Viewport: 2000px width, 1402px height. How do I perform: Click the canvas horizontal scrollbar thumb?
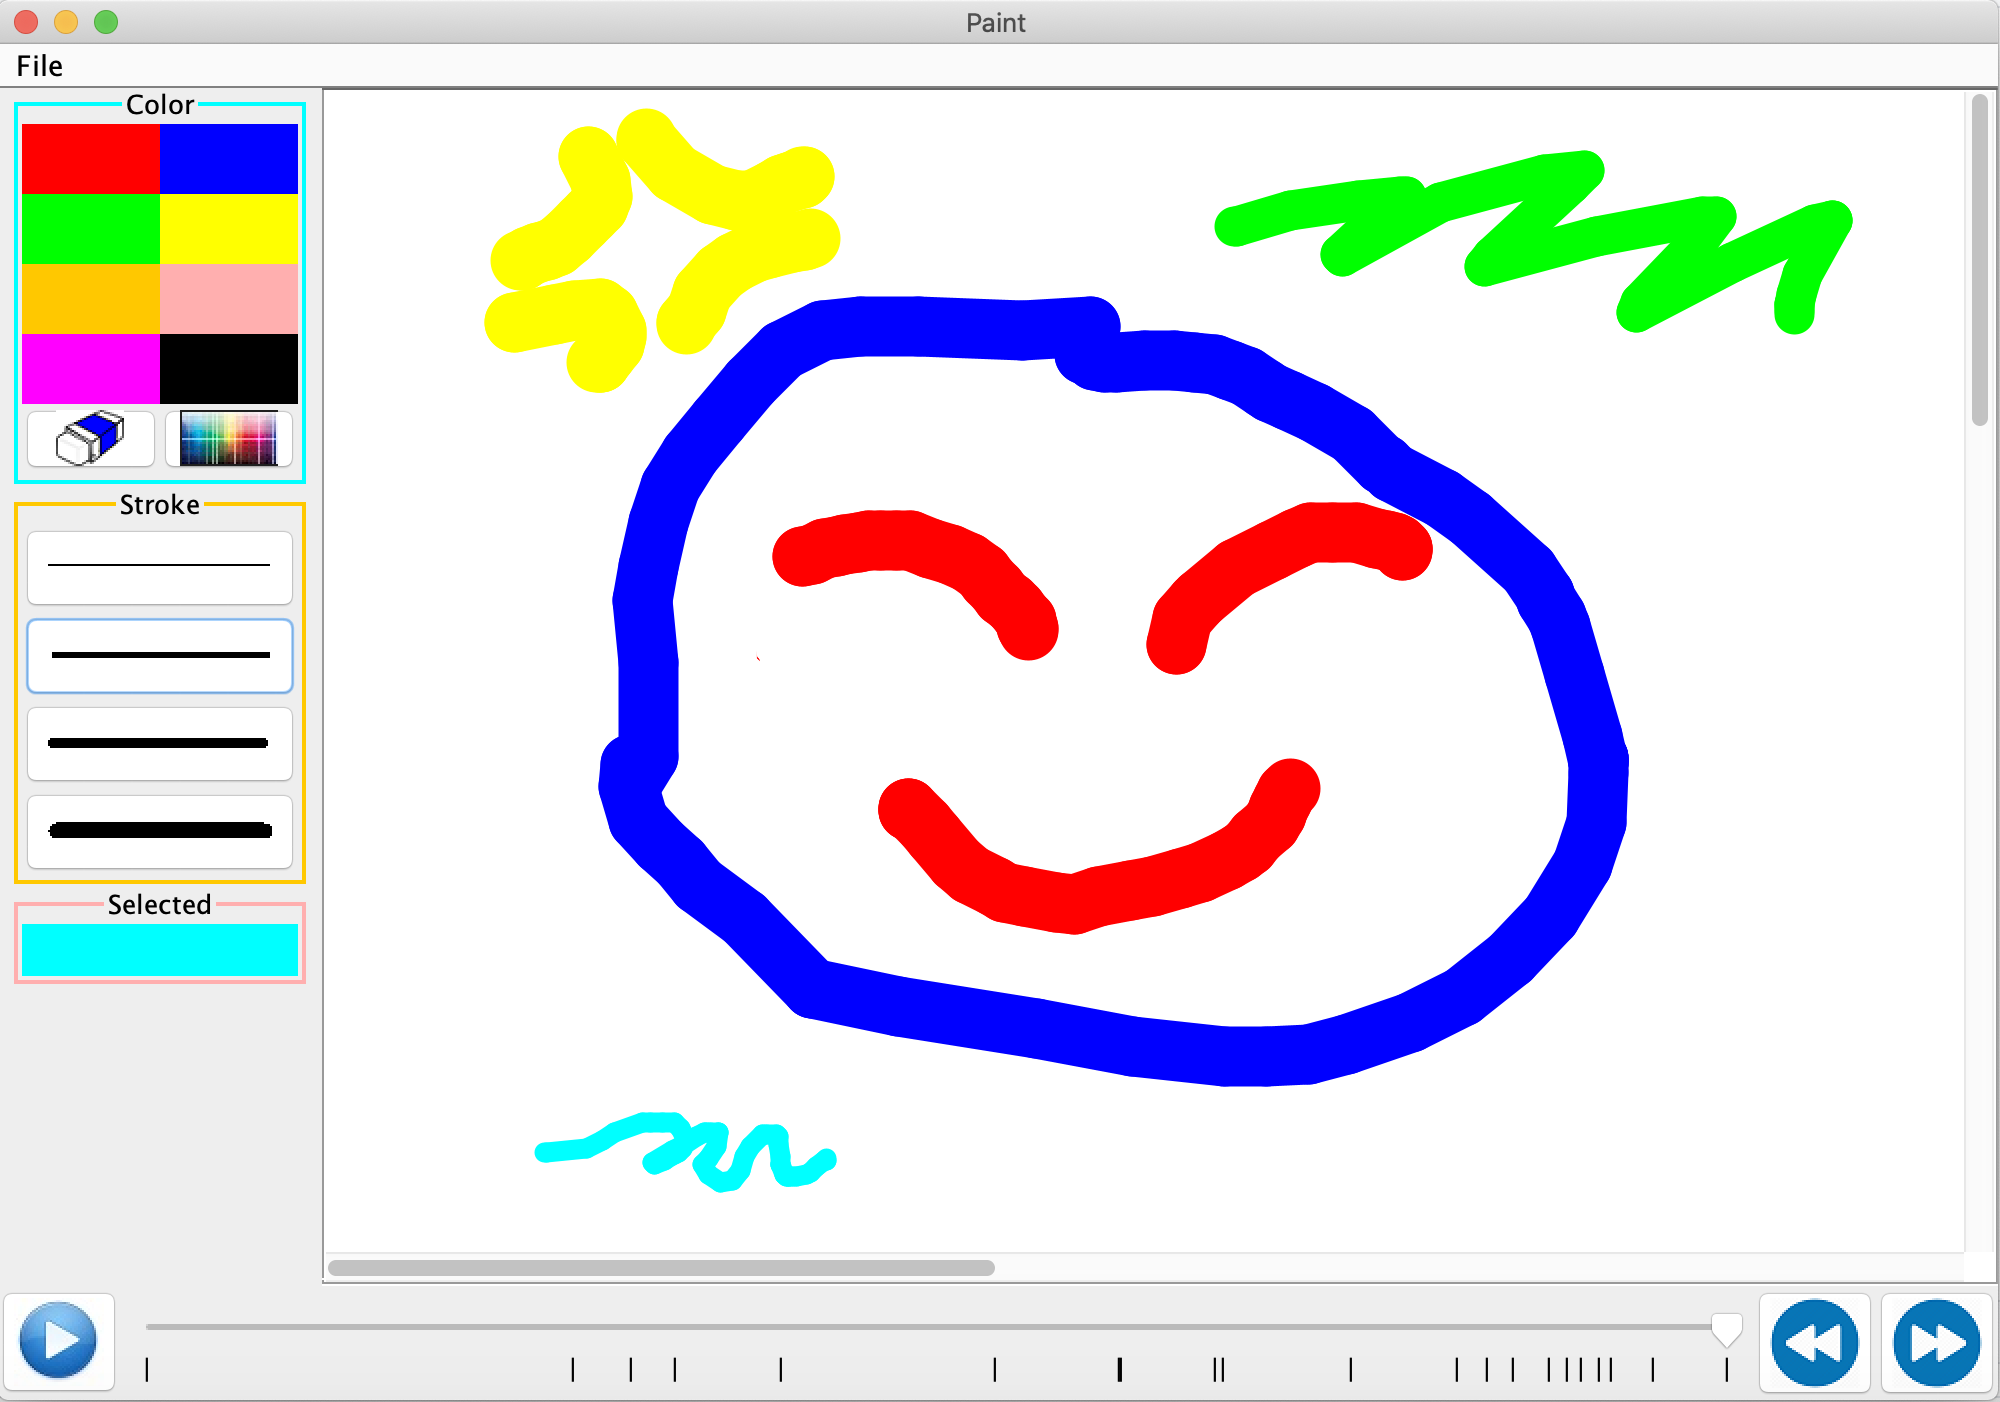point(661,1268)
